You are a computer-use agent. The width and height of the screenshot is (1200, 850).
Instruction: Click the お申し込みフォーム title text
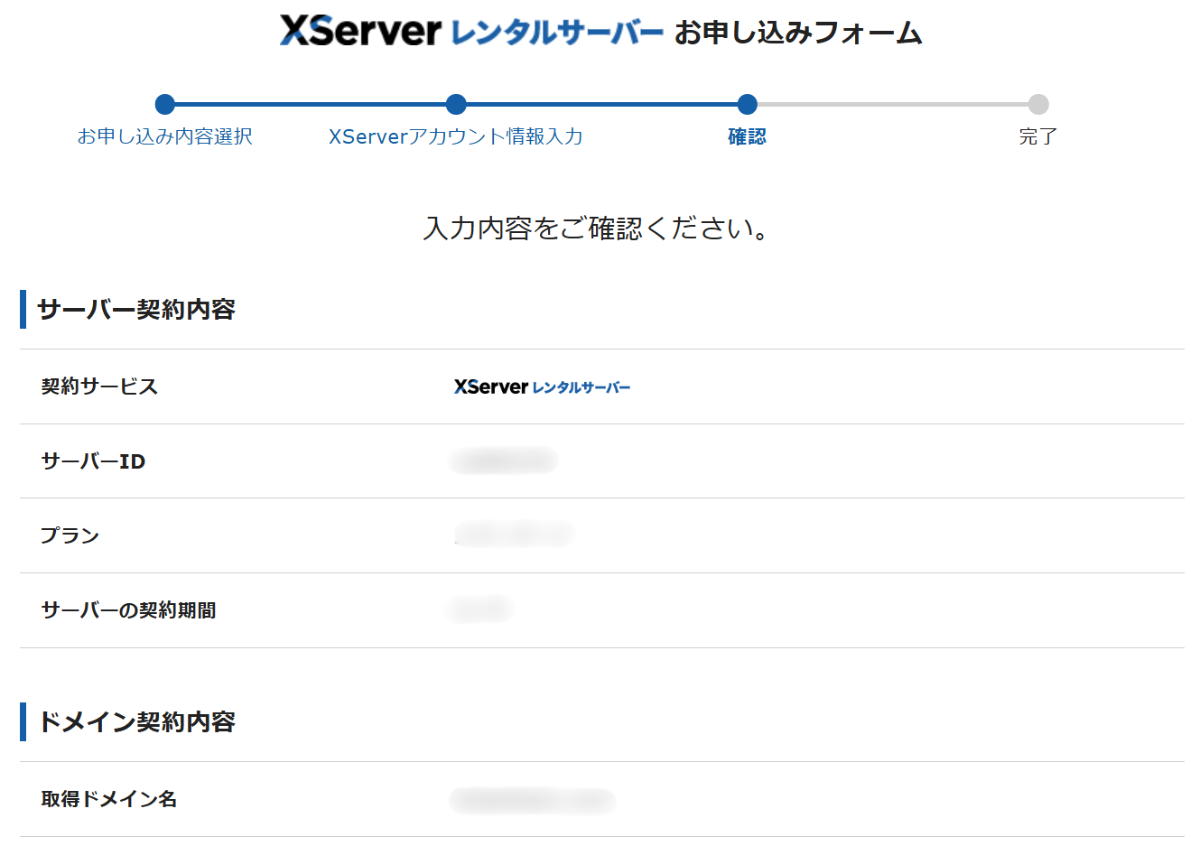pyautogui.click(x=798, y=34)
